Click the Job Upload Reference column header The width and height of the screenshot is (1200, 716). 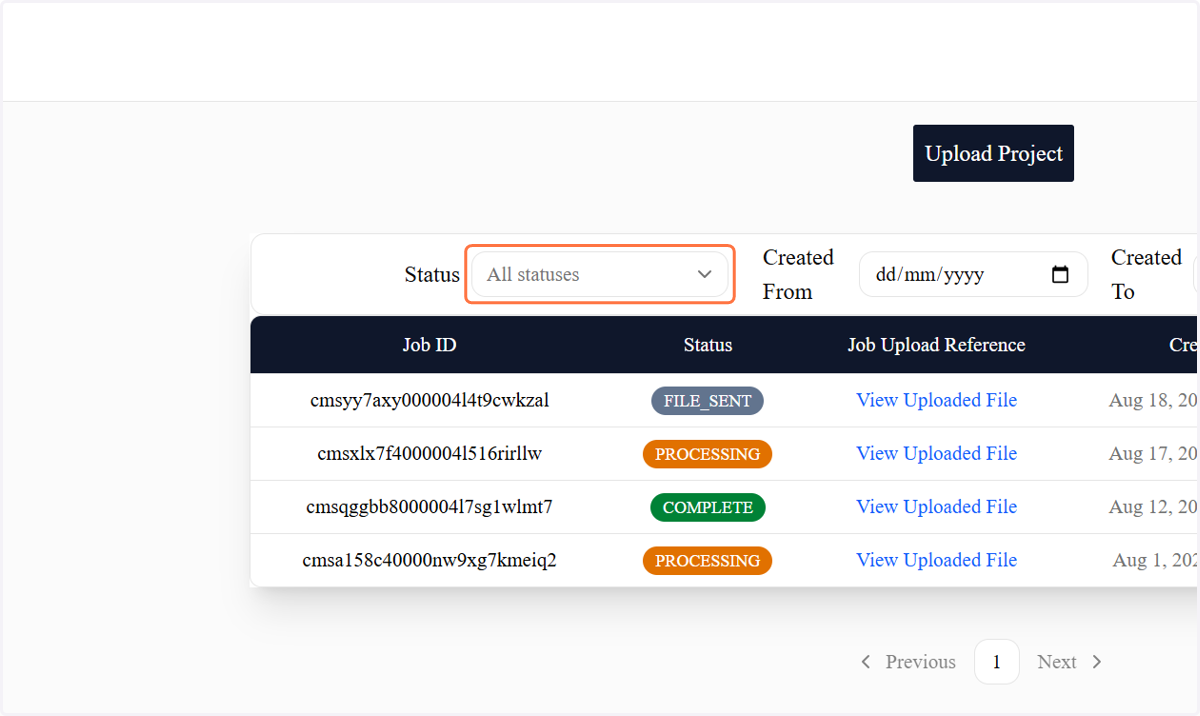coord(936,345)
